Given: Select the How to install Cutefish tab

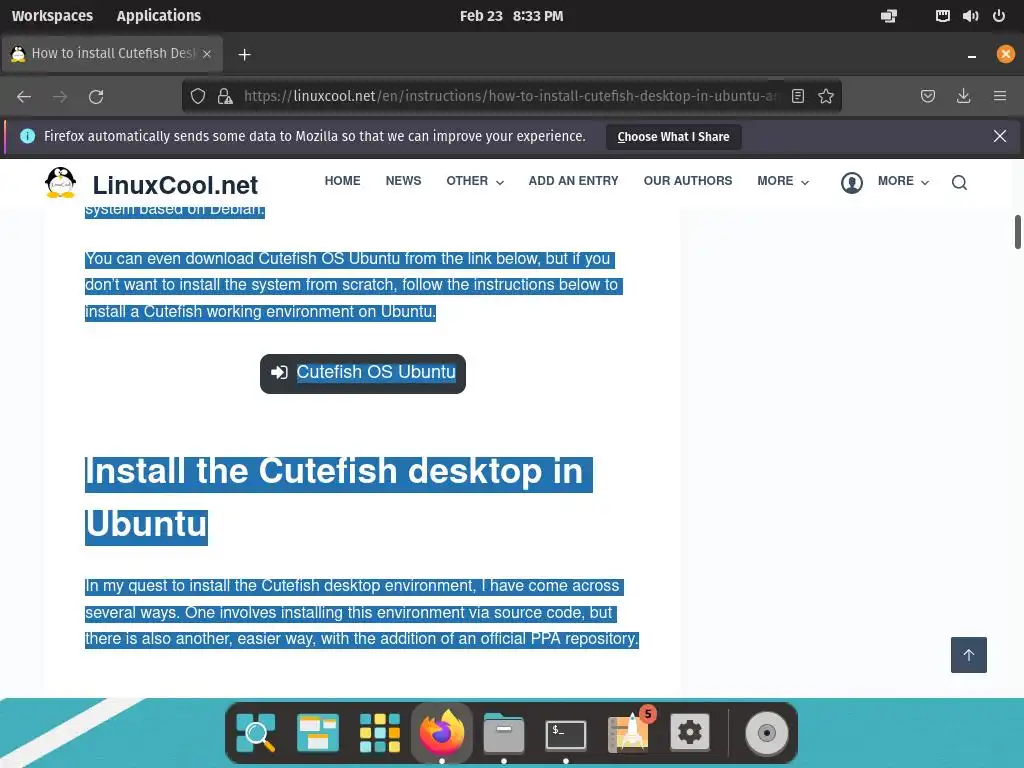Looking at the screenshot, I should click(x=112, y=54).
